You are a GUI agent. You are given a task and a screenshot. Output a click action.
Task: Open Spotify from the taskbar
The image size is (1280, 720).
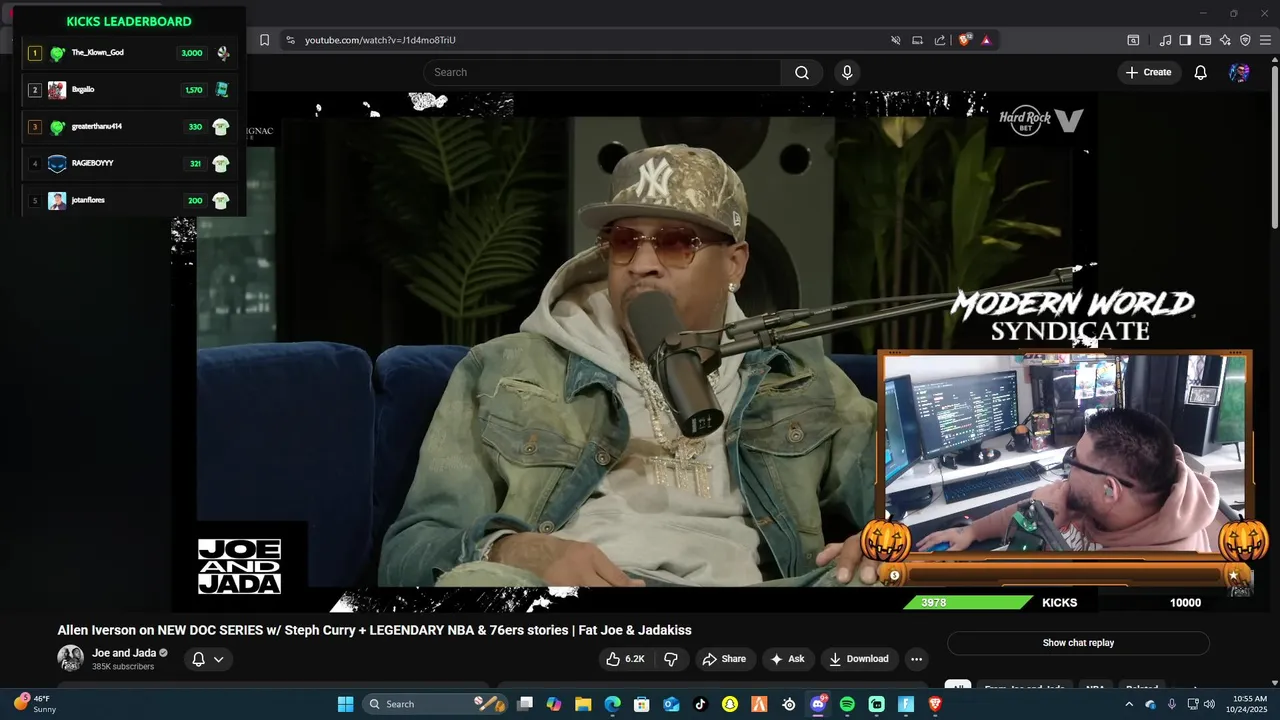pyautogui.click(x=847, y=704)
